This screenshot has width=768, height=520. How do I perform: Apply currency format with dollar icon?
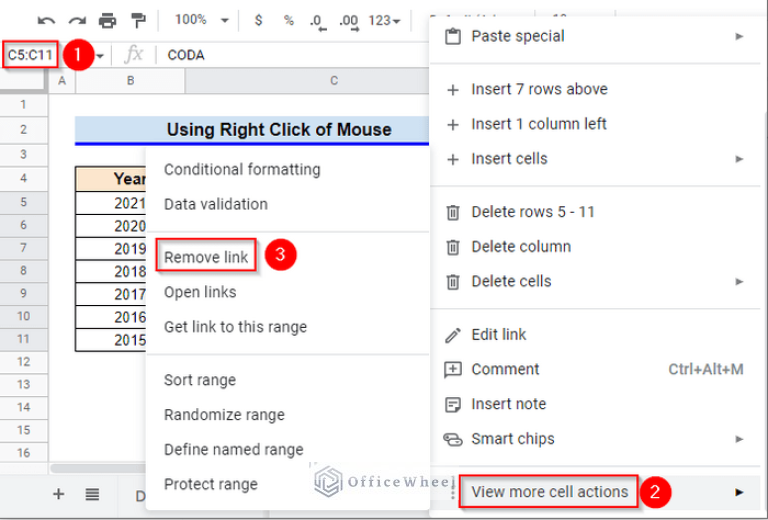click(259, 20)
